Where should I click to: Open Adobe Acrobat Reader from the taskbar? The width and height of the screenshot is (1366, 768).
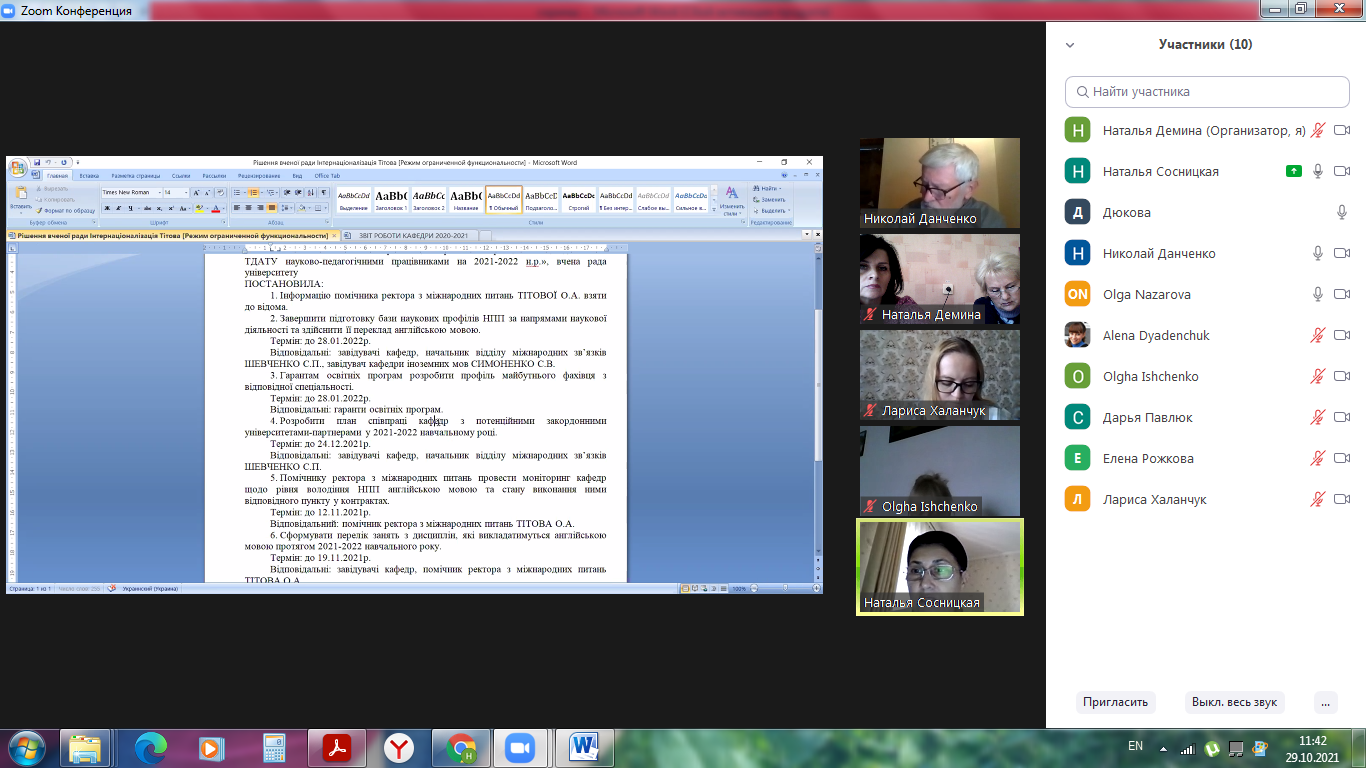(336, 747)
